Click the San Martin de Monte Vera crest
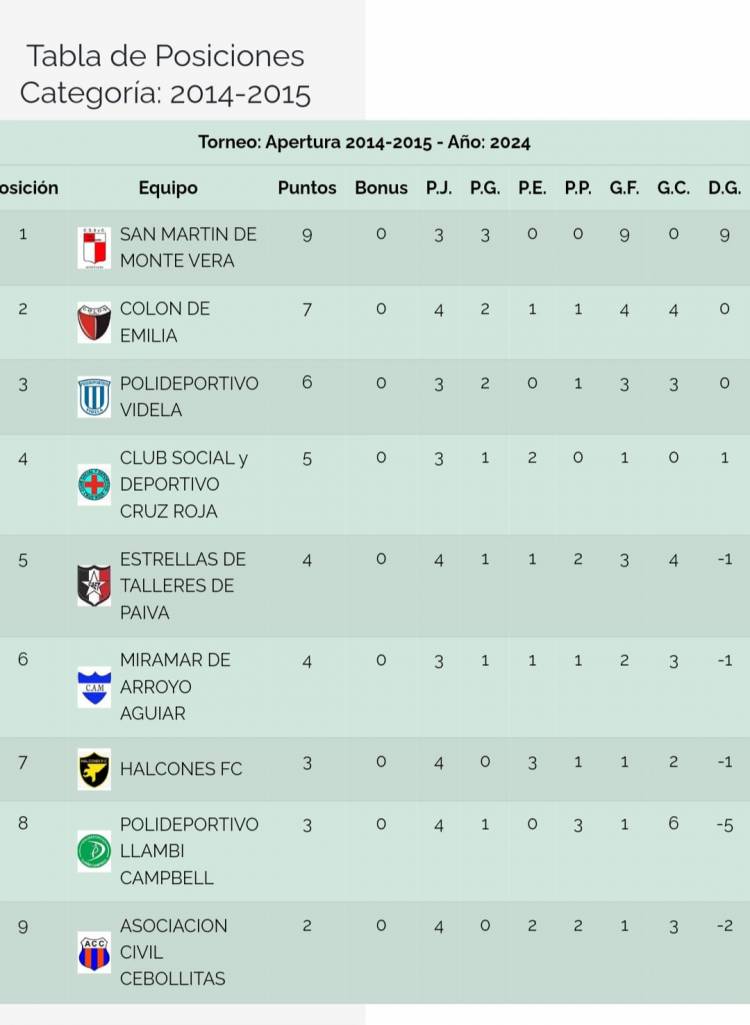Image resolution: width=750 pixels, height=1025 pixels. point(94,247)
